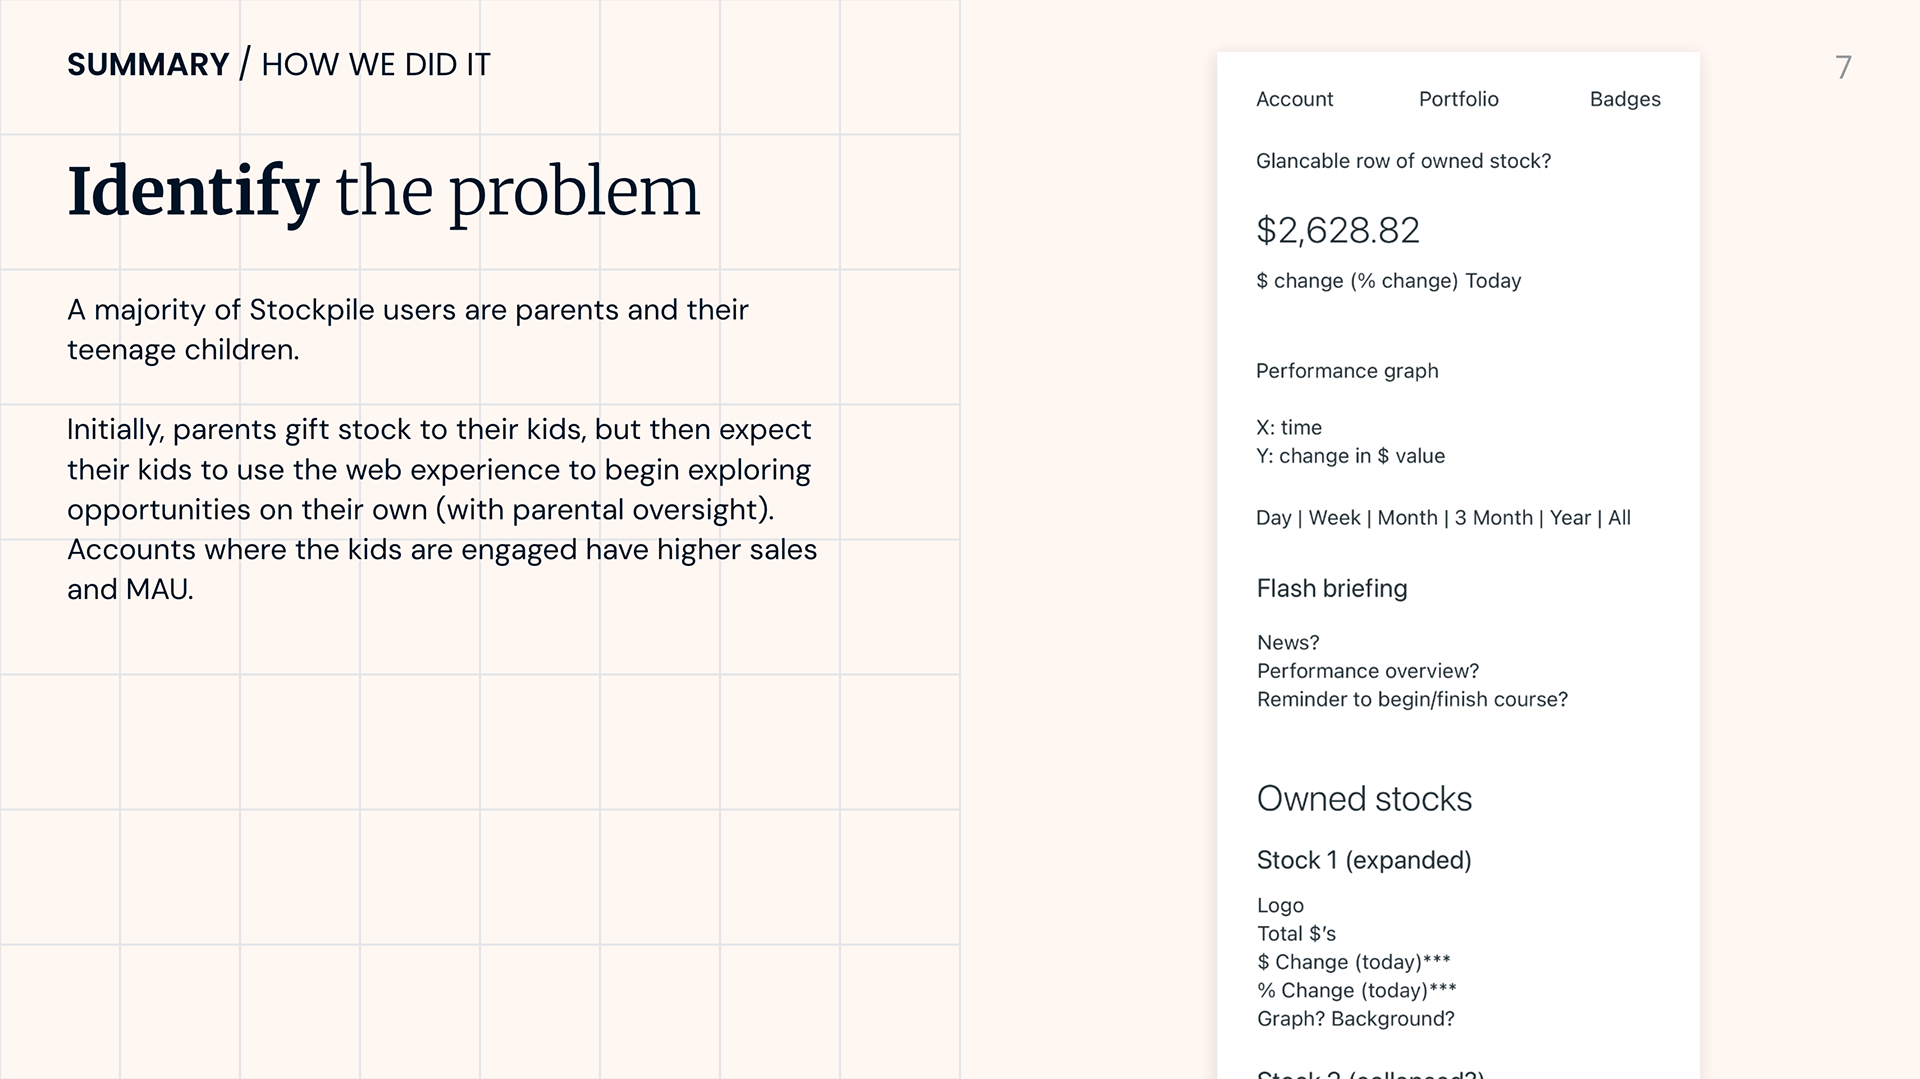Click the Identify the problem title
1920x1079 pixels.
[383, 192]
